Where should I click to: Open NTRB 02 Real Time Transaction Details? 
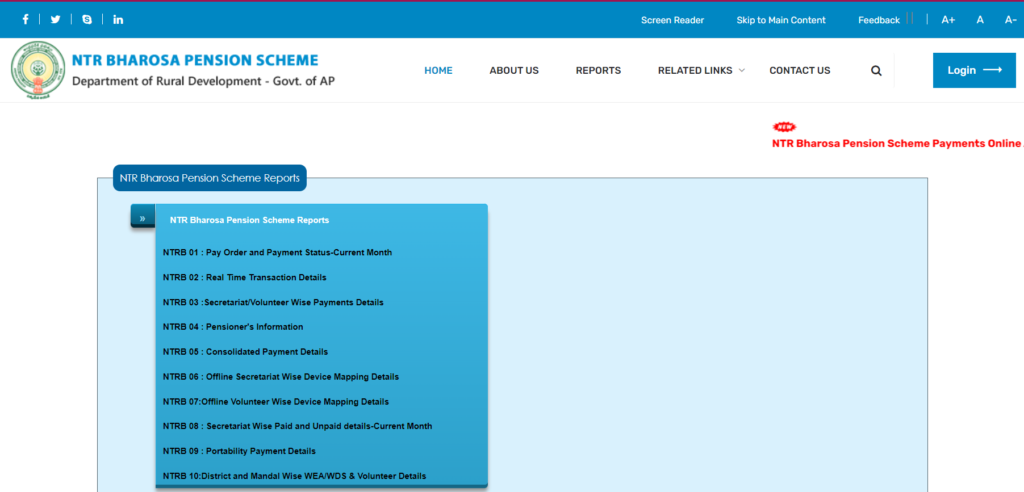tap(244, 277)
